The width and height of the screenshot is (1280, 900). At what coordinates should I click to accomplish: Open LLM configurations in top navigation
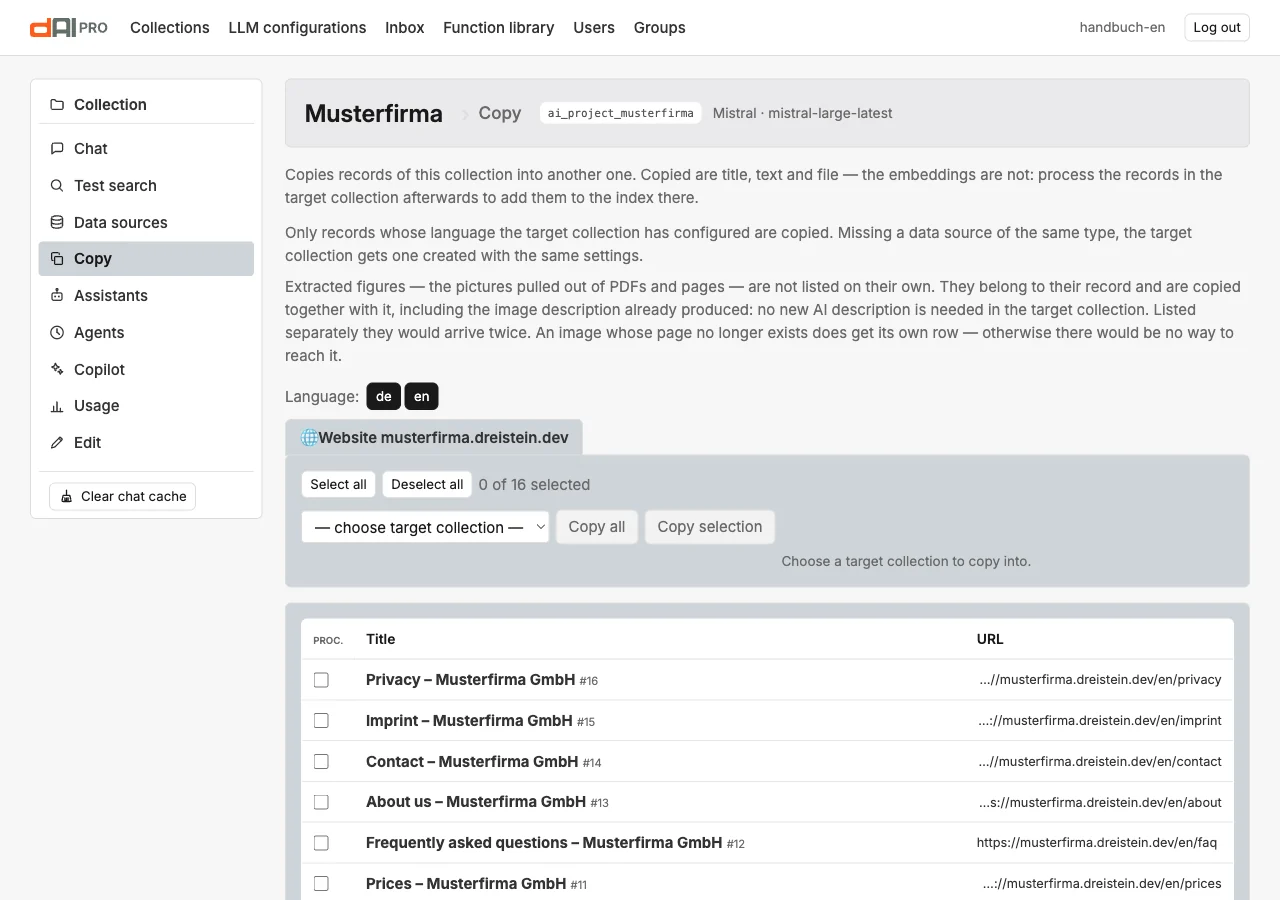[x=297, y=28]
